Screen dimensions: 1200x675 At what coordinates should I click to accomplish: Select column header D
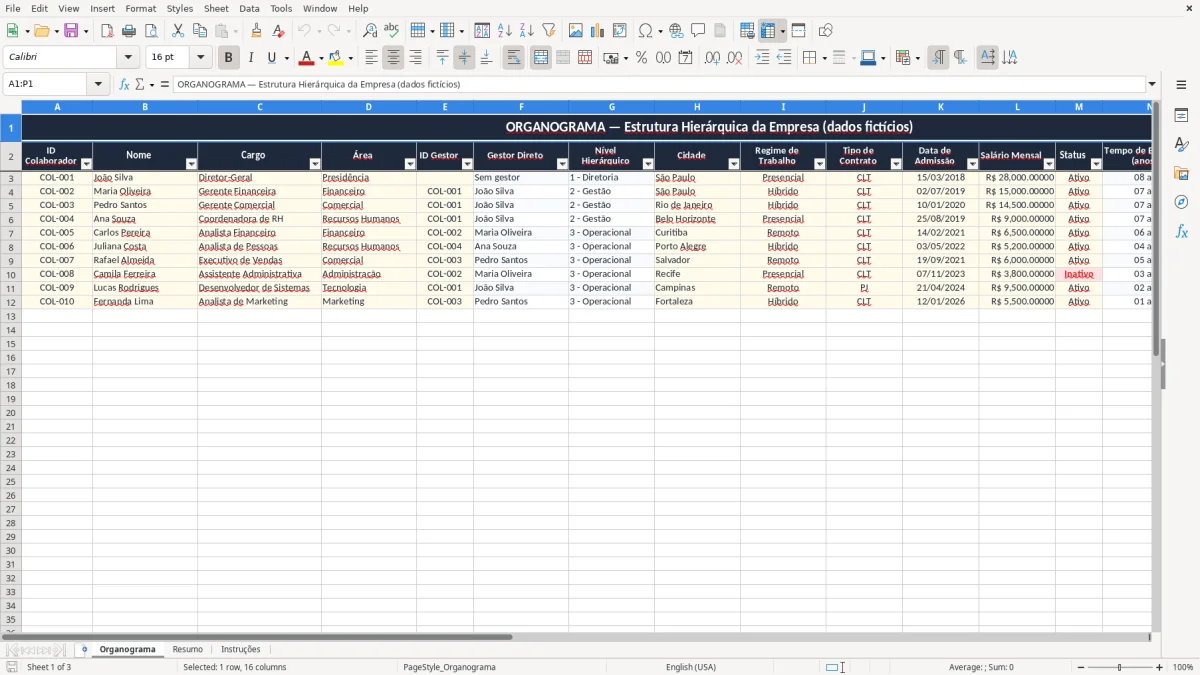(x=368, y=106)
